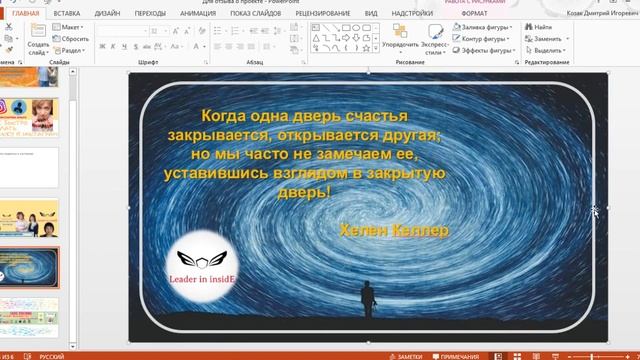Viewport: 640px width, 360px height.
Task: Select the right arrow shape
Action: pos(346,38)
